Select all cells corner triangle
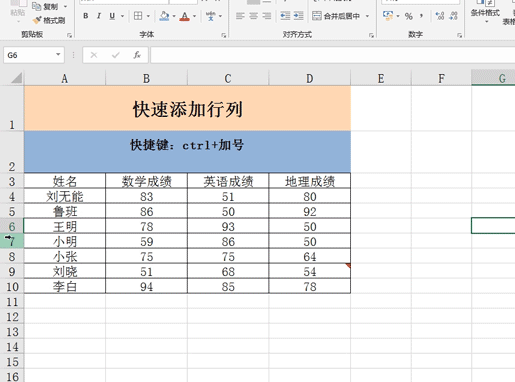Screen dimensions: 515x382 16,78
